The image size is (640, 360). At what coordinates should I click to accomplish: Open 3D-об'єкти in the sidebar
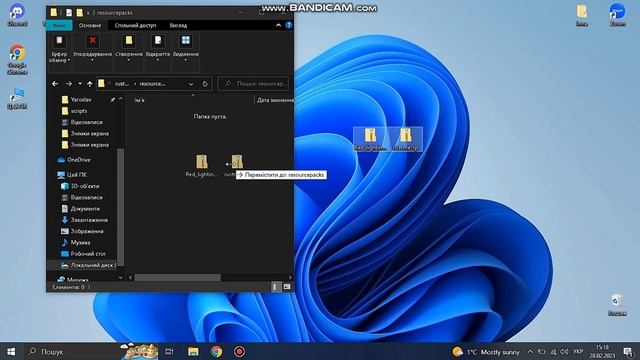(x=85, y=186)
